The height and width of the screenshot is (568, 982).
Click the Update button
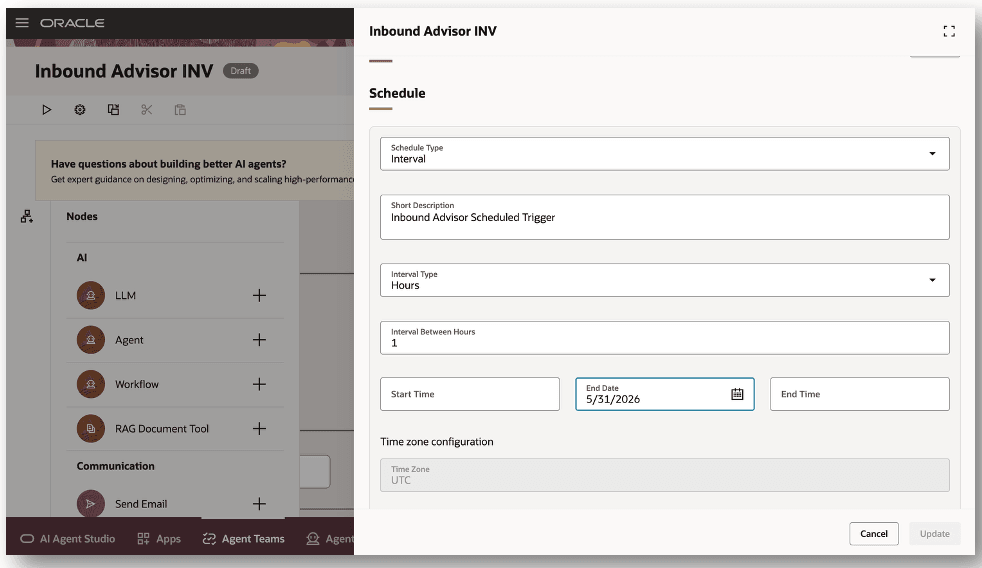pyautogui.click(x=934, y=534)
